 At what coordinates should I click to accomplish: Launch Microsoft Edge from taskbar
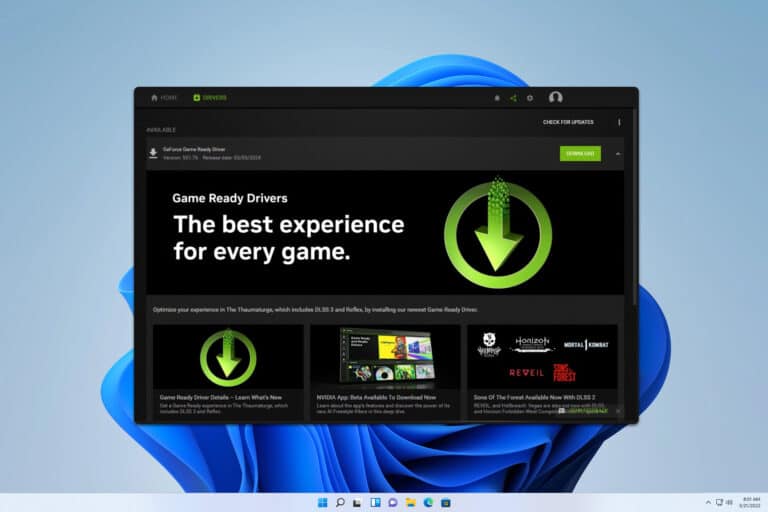pyautogui.click(x=428, y=503)
